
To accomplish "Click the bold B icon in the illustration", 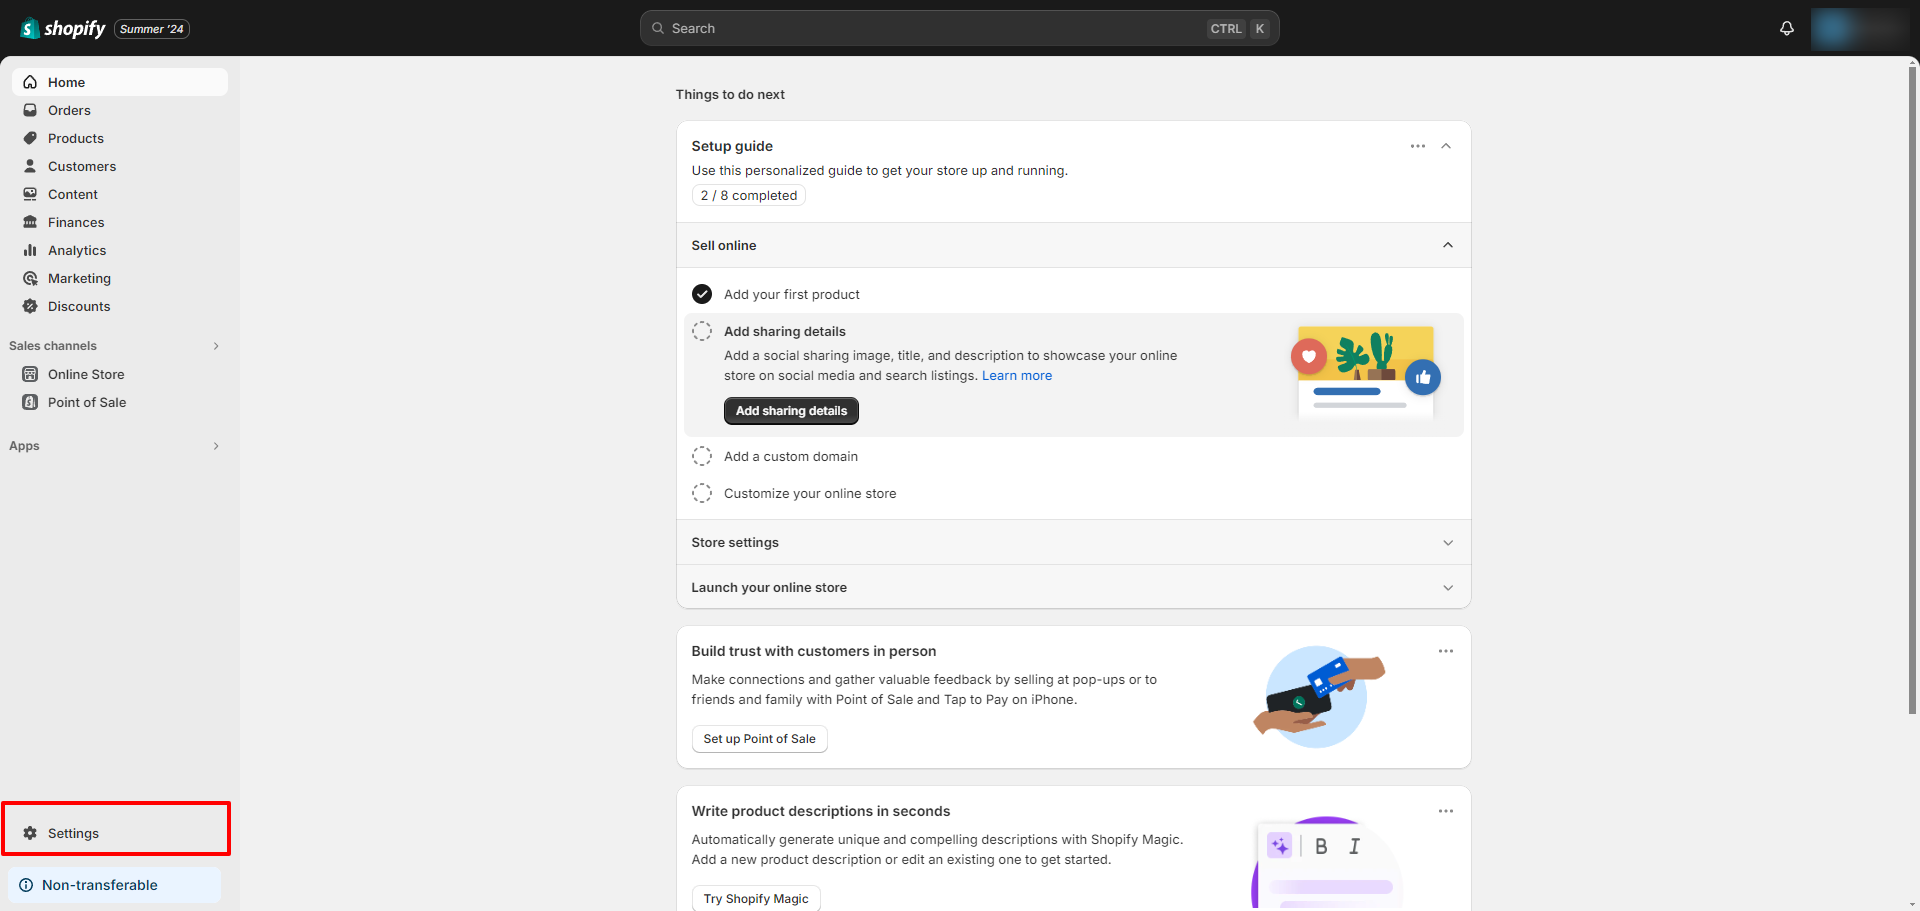I will click(1321, 846).
